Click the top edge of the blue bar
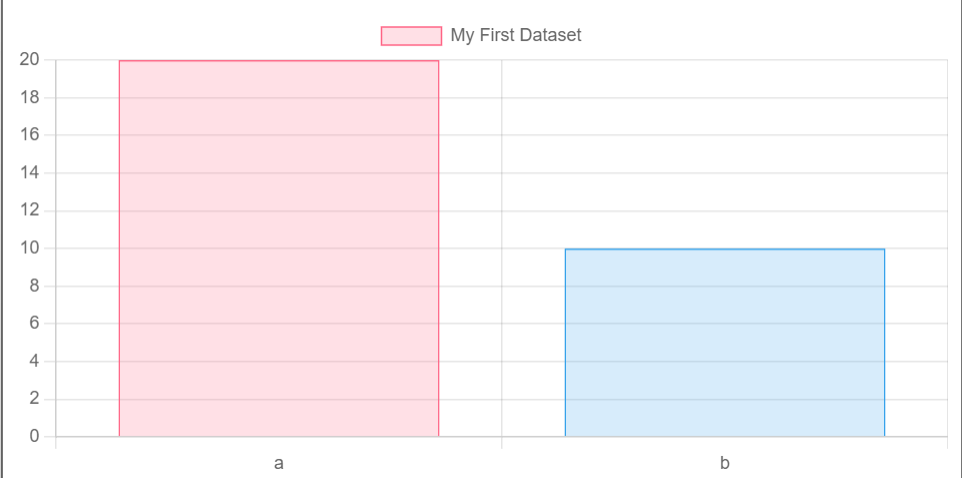The width and height of the screenshot is (962, 478). point(724,249)
